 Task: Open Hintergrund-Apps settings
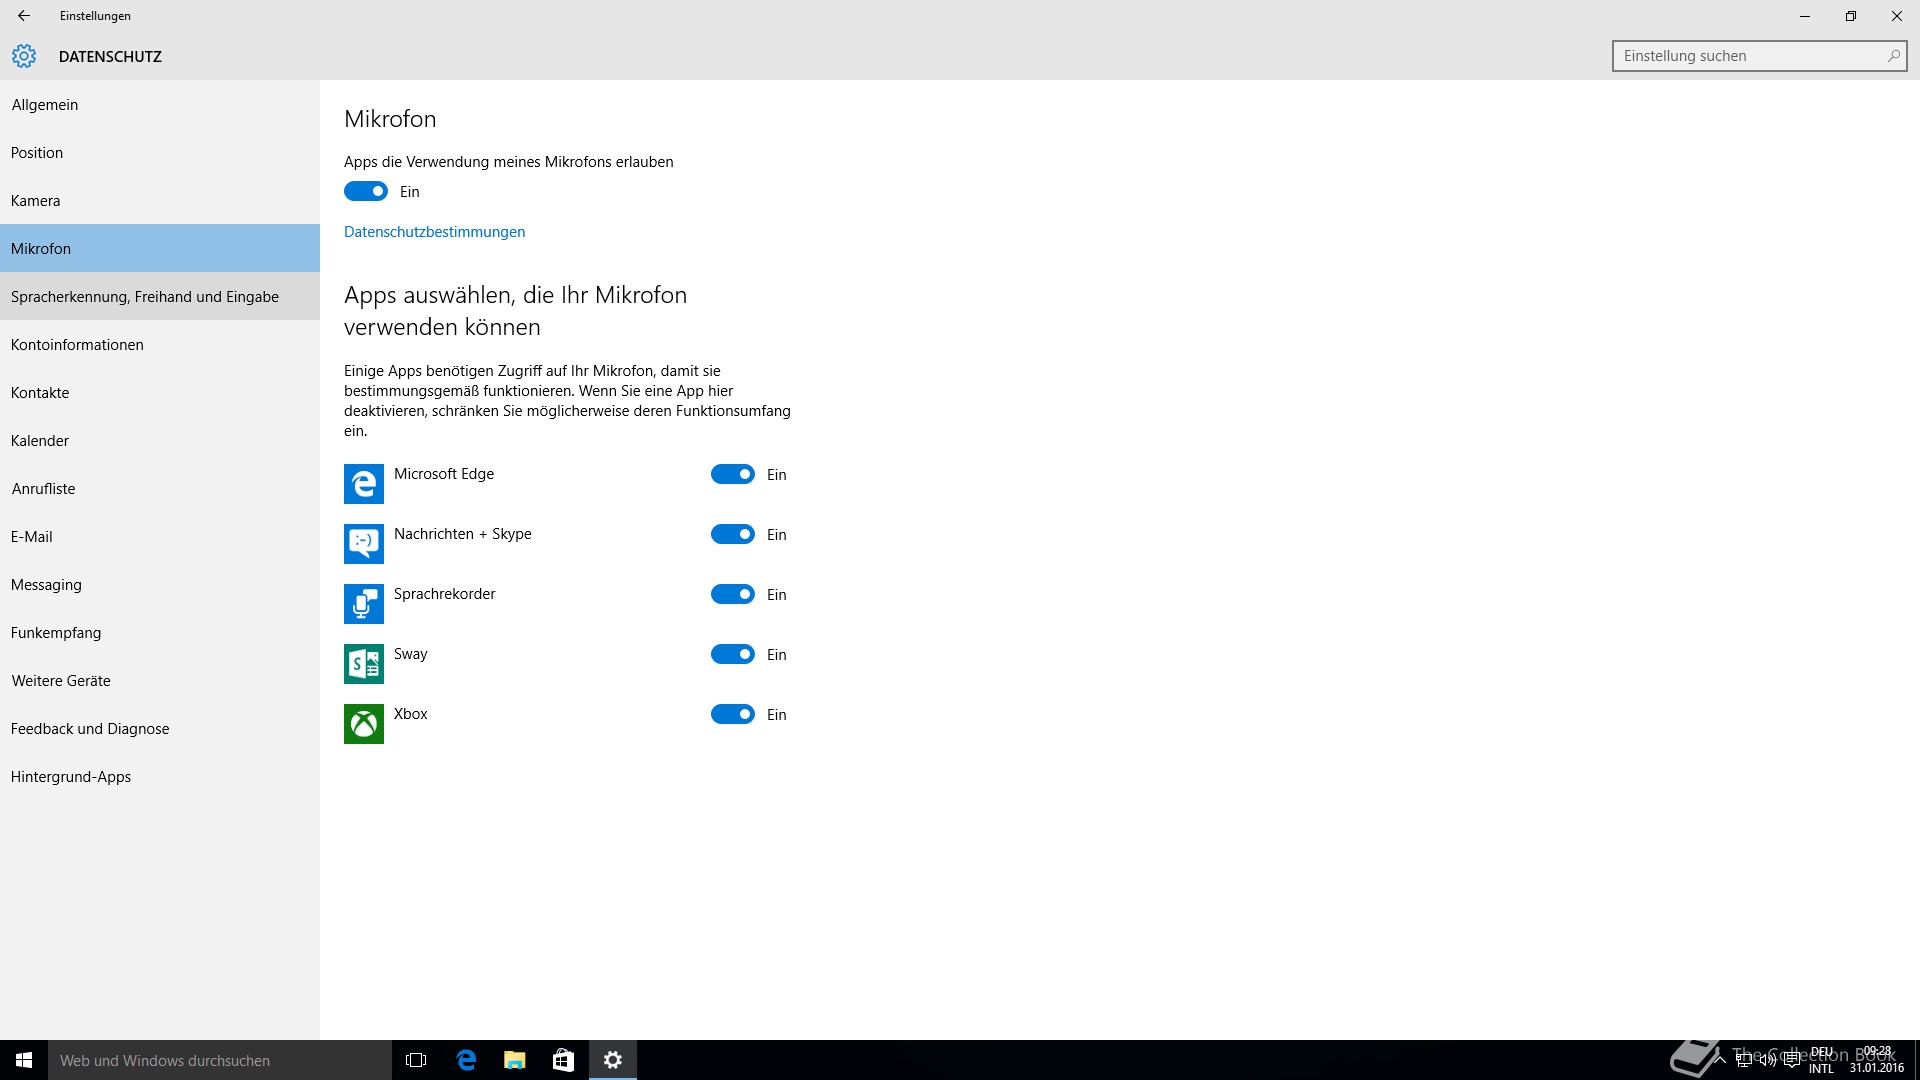pos(160,776)
